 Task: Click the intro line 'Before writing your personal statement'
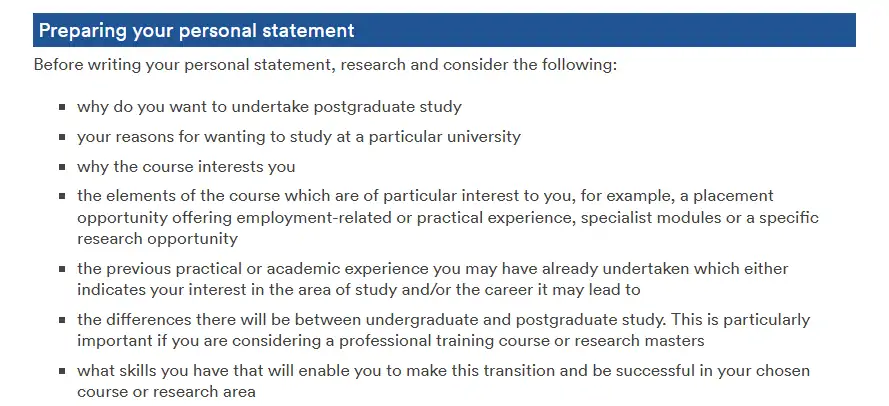325,65
